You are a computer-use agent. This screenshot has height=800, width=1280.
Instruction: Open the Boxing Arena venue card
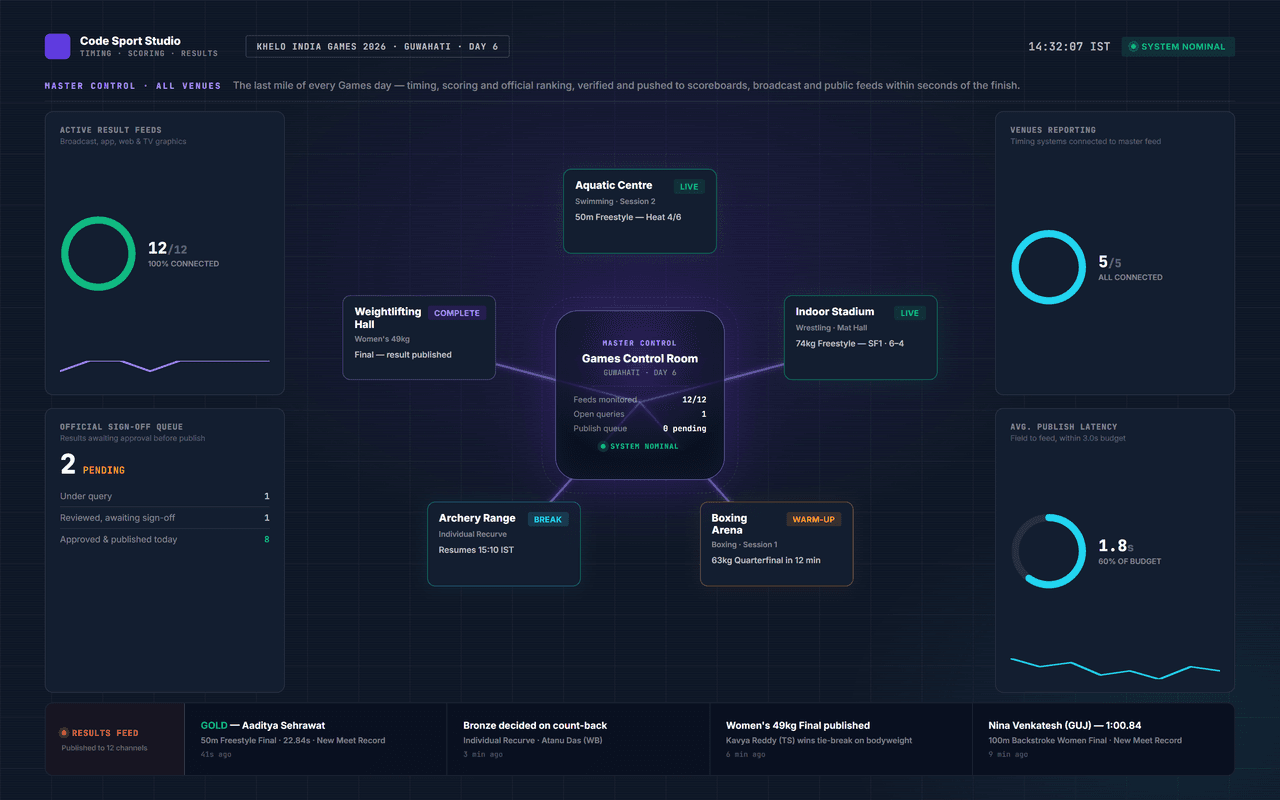pyautogui.click(x=777, y=544)
